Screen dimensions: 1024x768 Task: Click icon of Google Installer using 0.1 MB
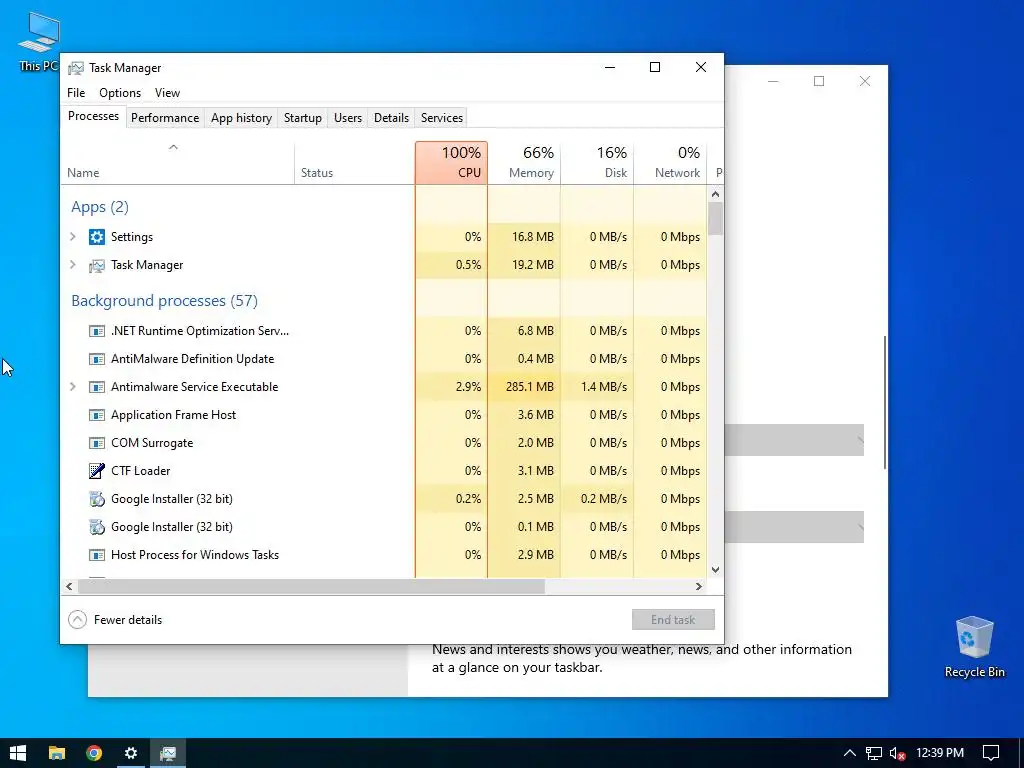[97, 527]
